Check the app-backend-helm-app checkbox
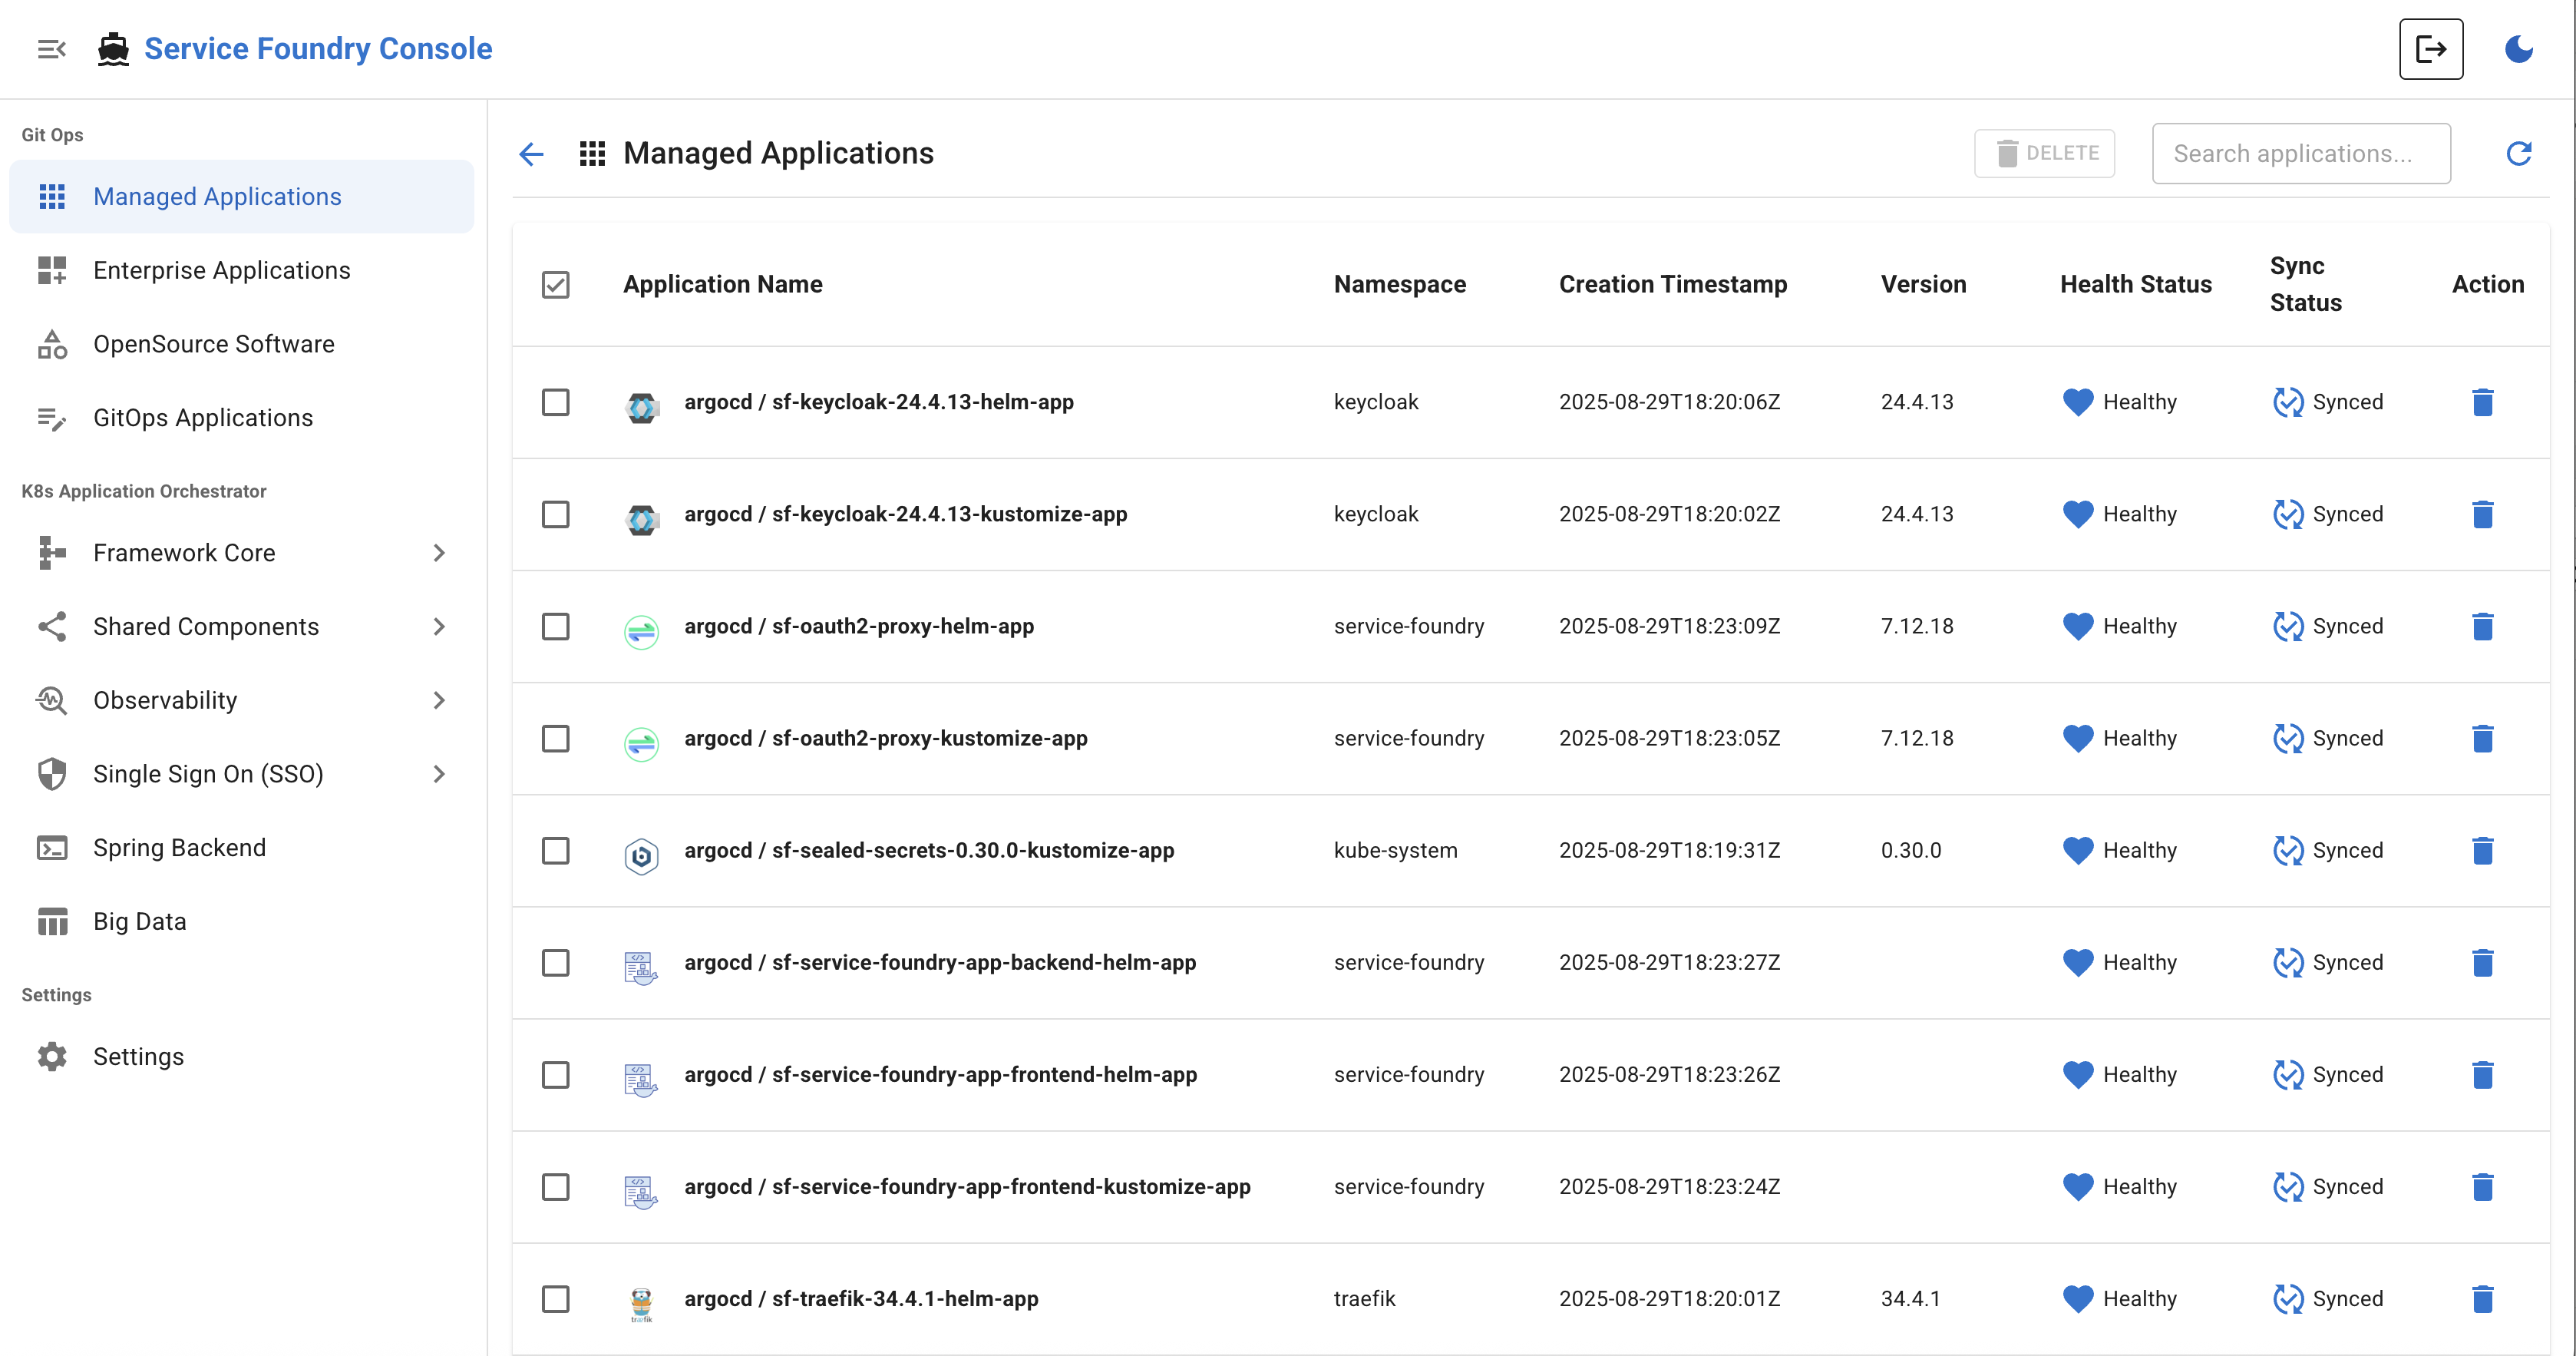The image size is (2576, 1356). click(x=555, y=962)
